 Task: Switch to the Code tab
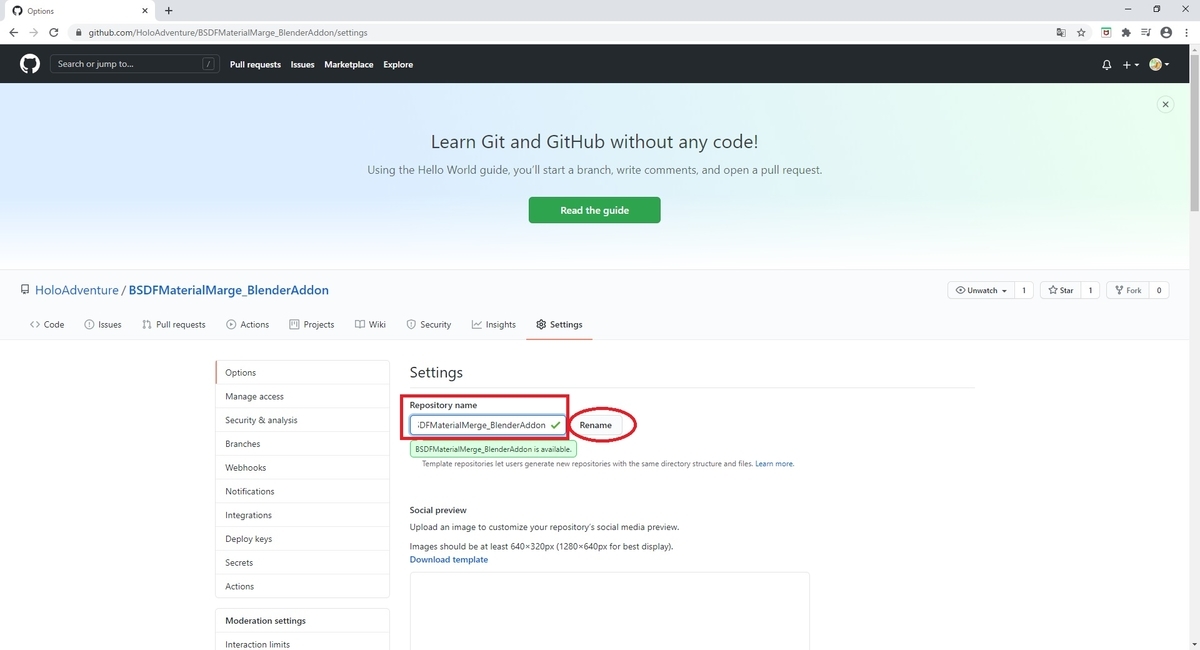pyautogui.click(x=47, y=324)
